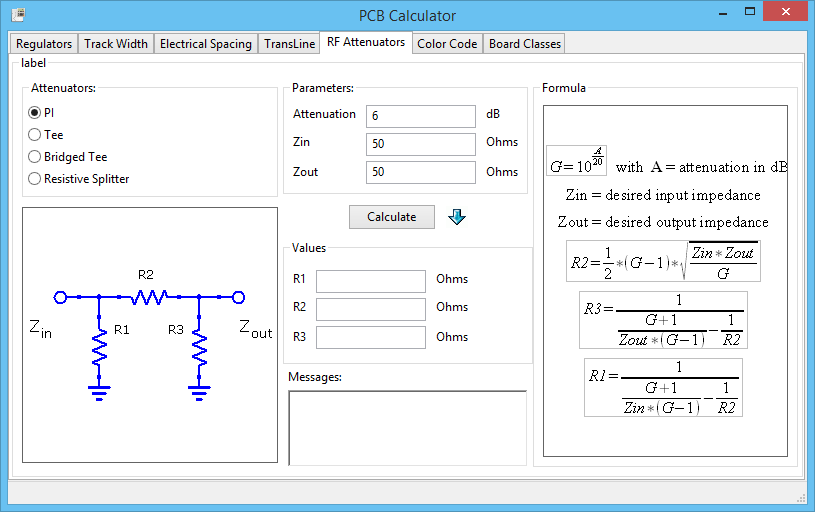Click the Zin impedance field
Viewport: 815px width, 512px height.
click(420, 144)
